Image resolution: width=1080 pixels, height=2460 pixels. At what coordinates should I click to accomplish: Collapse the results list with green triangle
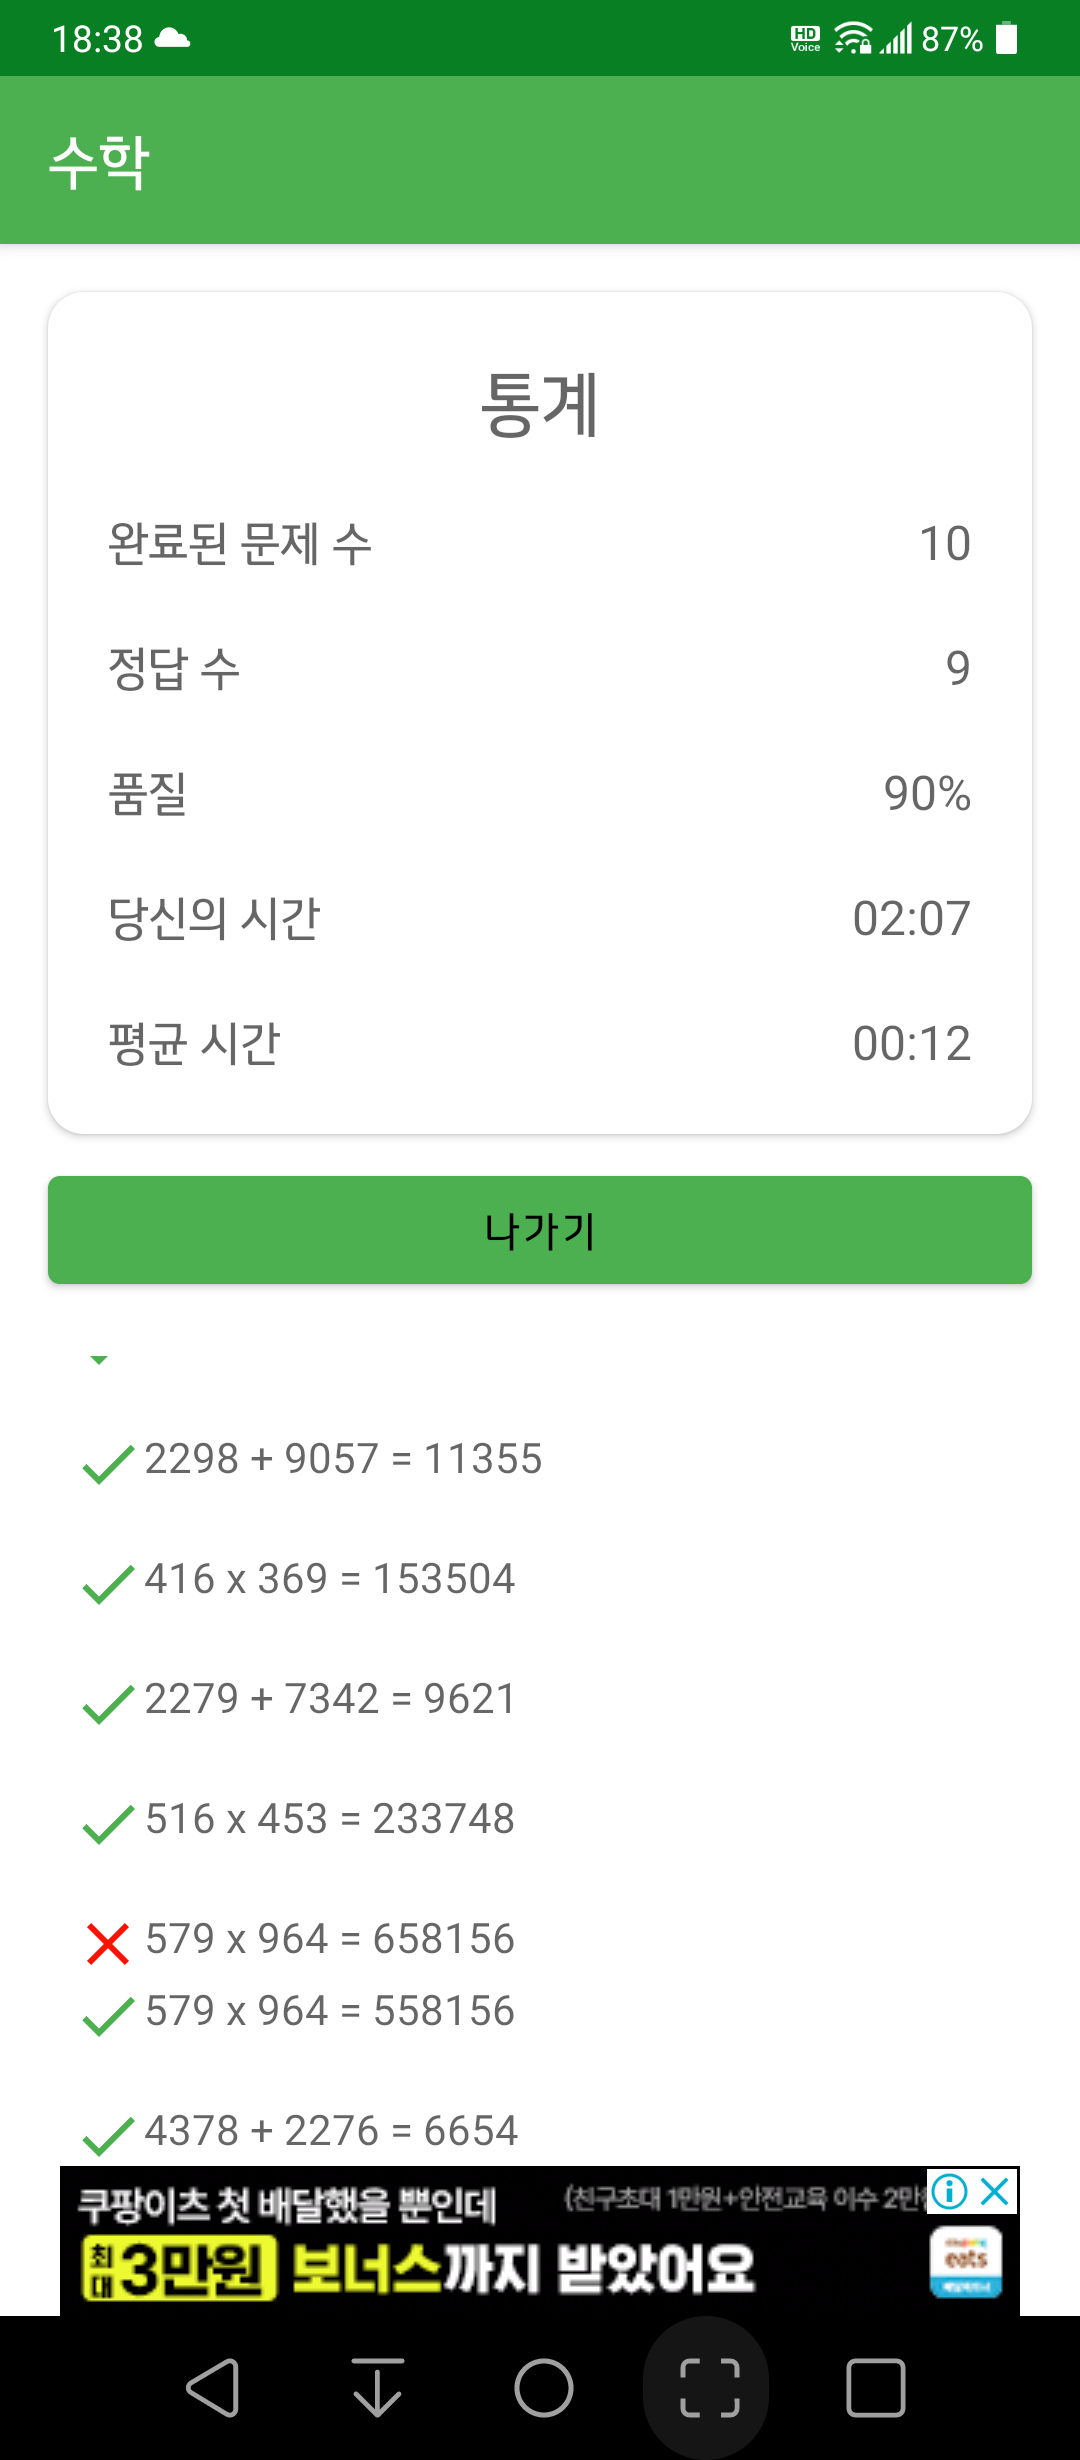click(99, 1360)
